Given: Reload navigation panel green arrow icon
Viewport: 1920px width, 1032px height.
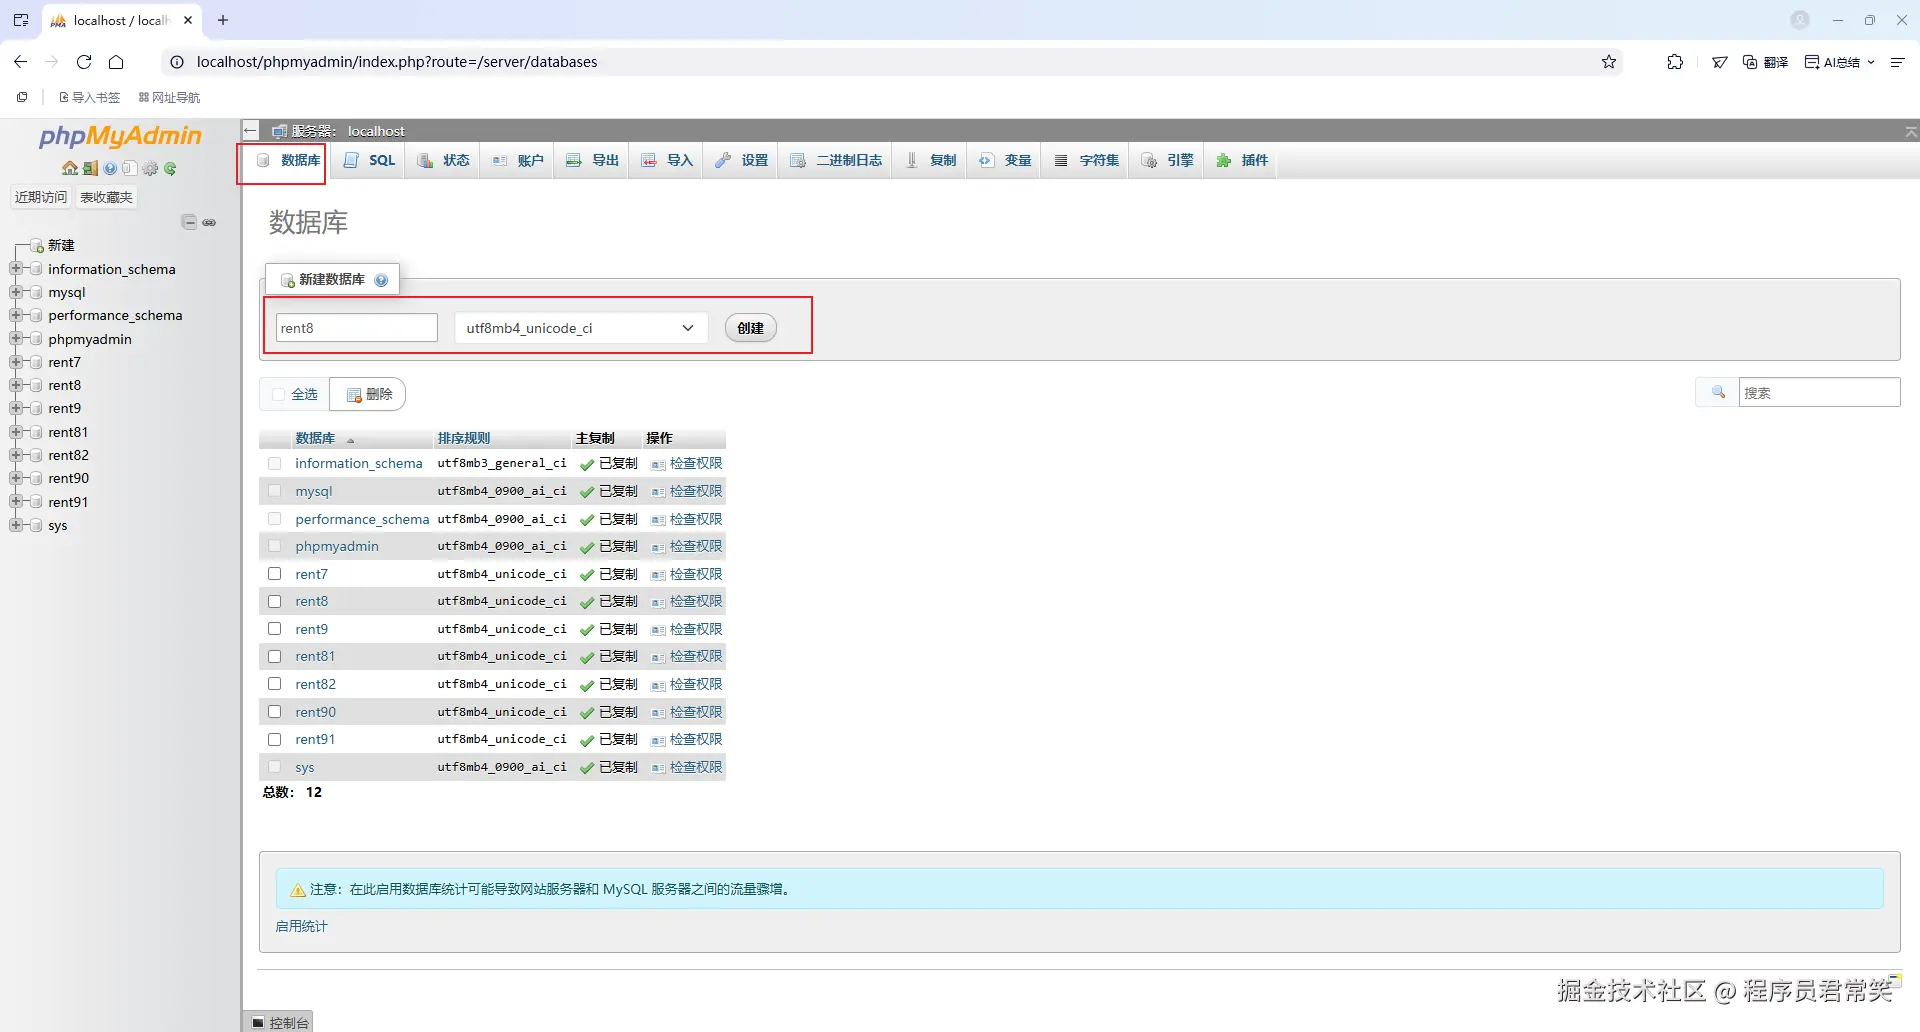Looking at the screenshot, I should (170, 169).
